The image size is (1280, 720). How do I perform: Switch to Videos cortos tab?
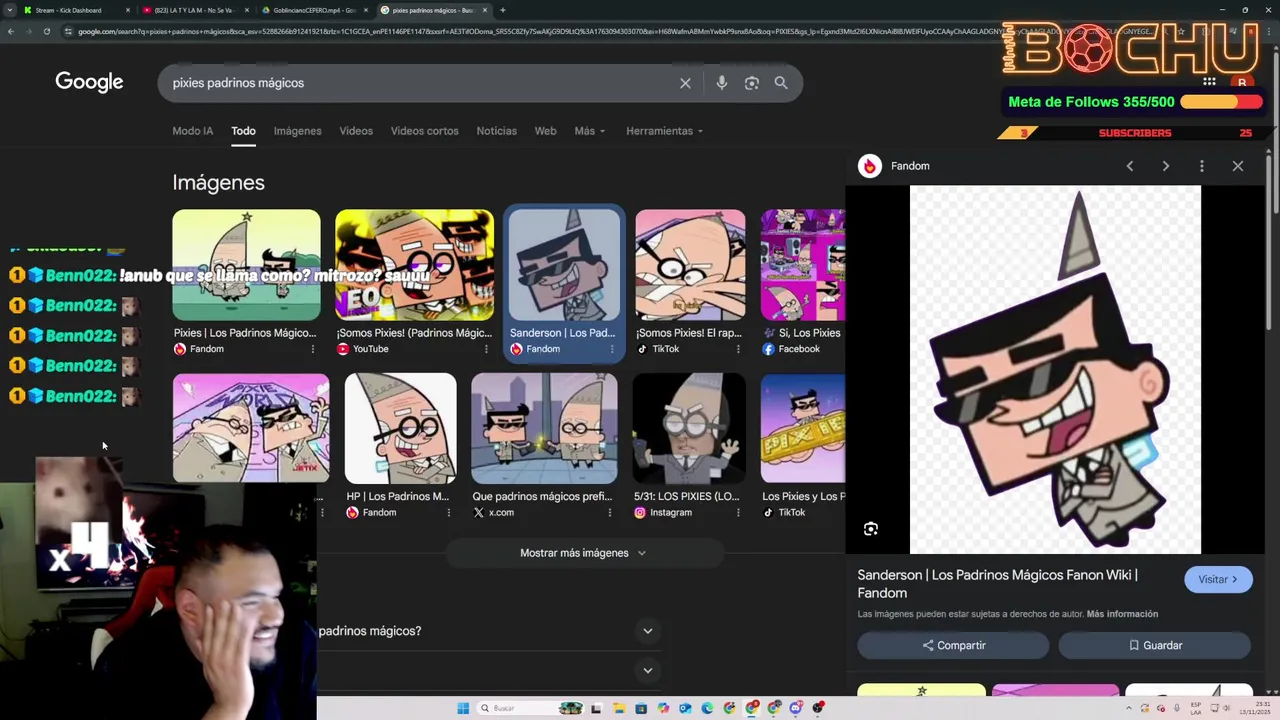coord(425,131)
